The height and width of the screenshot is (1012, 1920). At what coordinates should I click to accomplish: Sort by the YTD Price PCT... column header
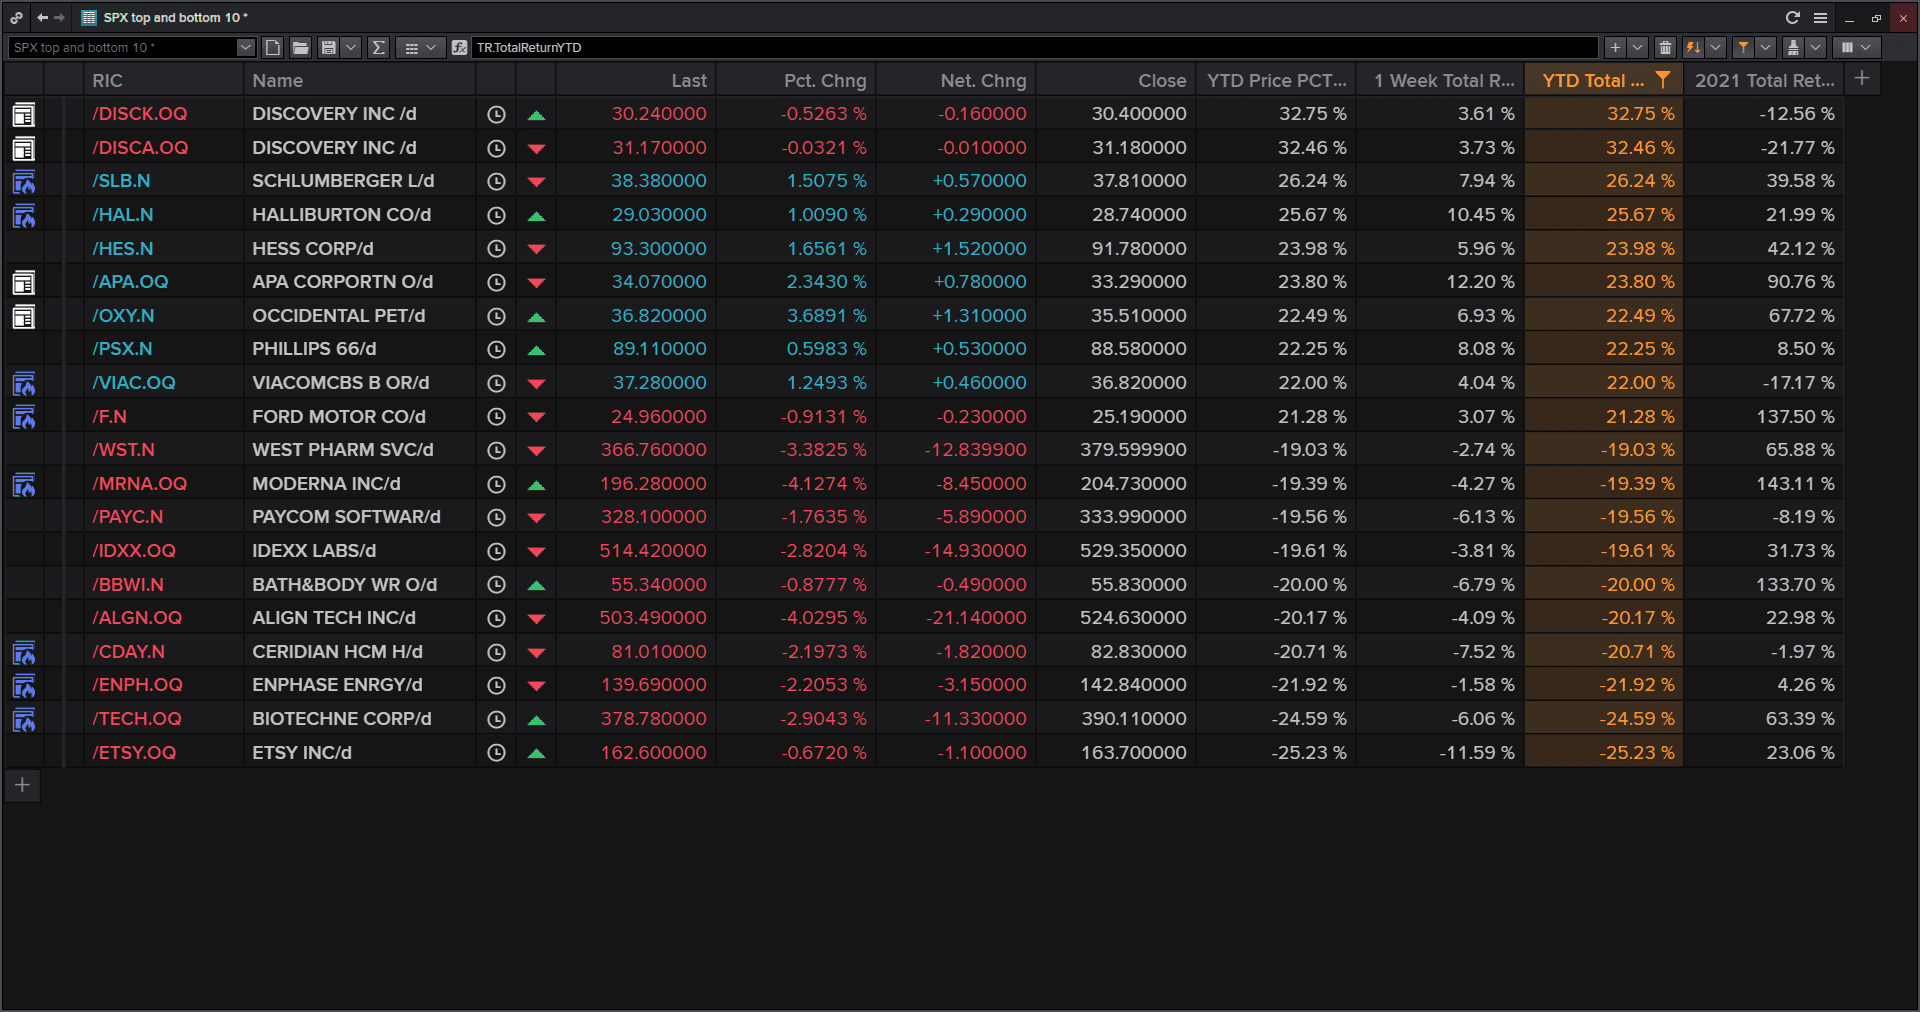click(x=1276, y=80)
